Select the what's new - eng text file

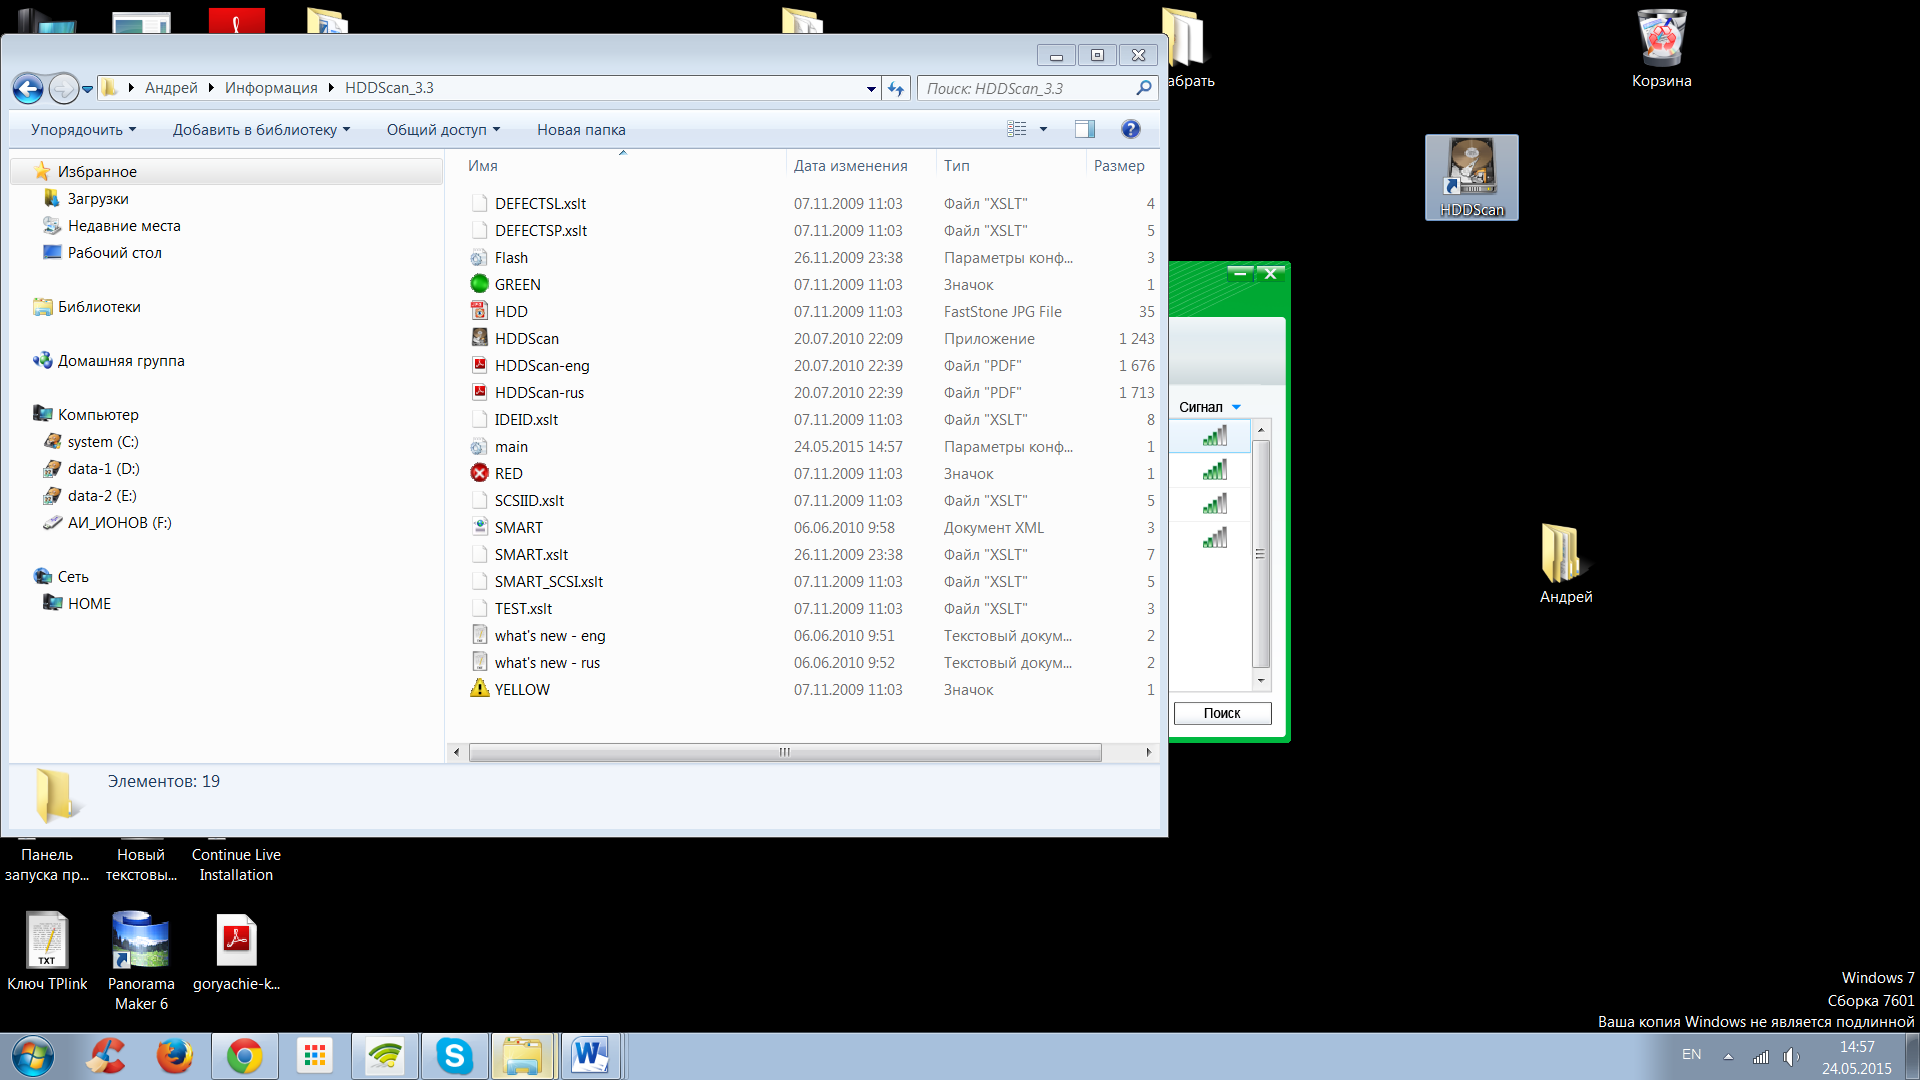(549, 636)
